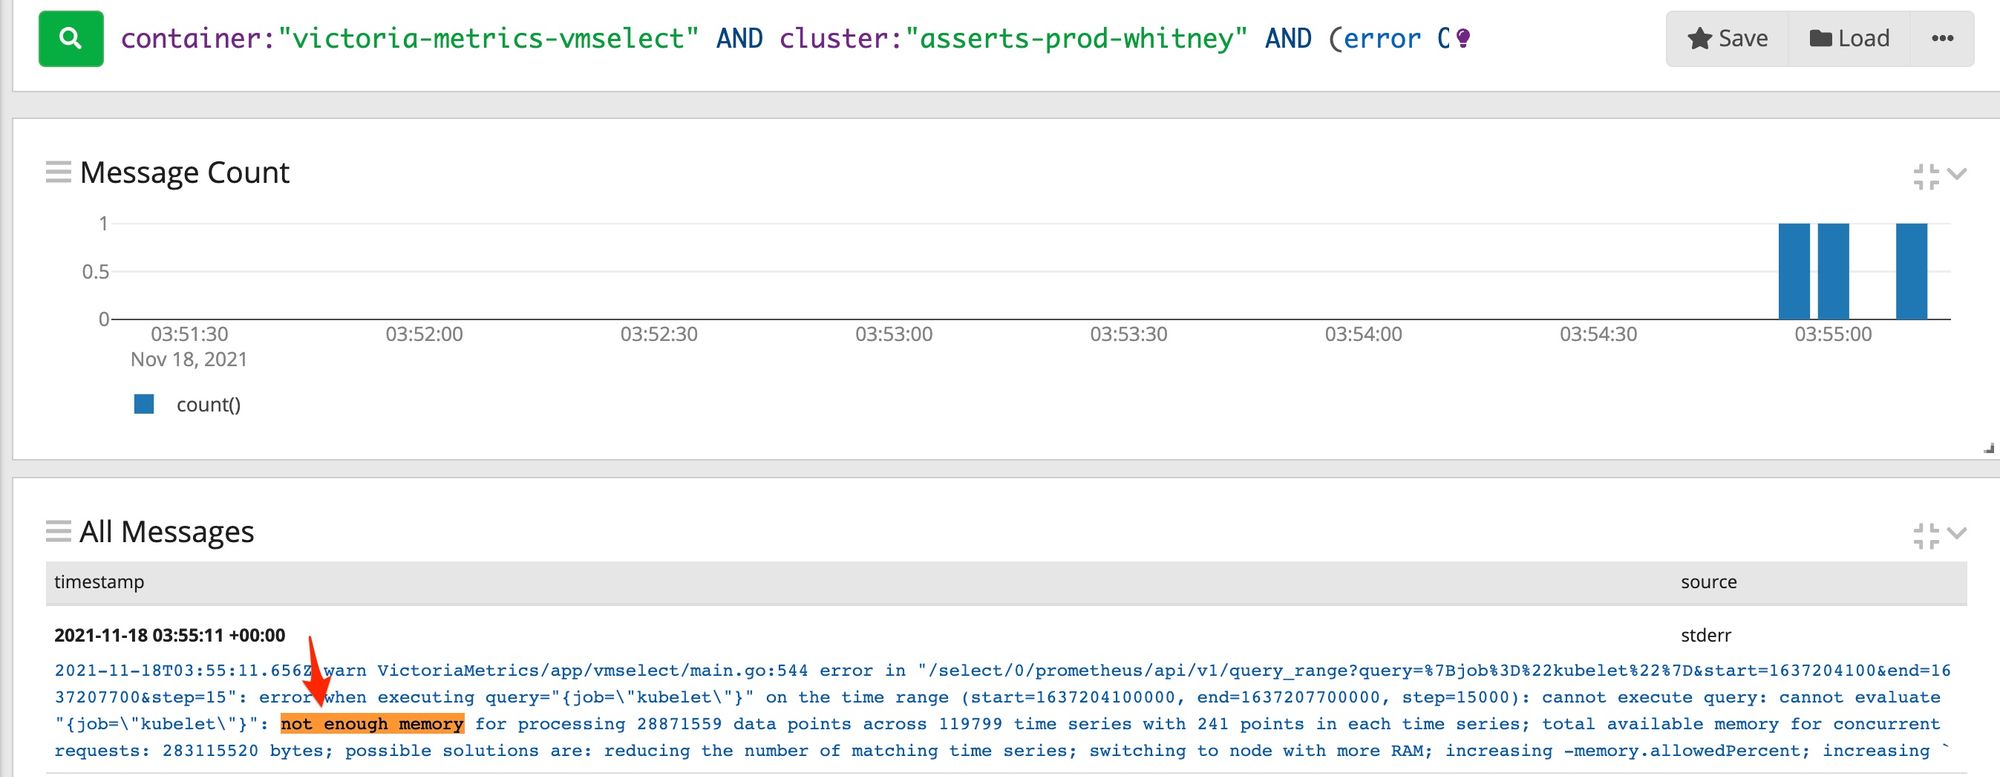Click the Save button with the star
This screenshot has width=2000, height=777.
click(1727, 39)
